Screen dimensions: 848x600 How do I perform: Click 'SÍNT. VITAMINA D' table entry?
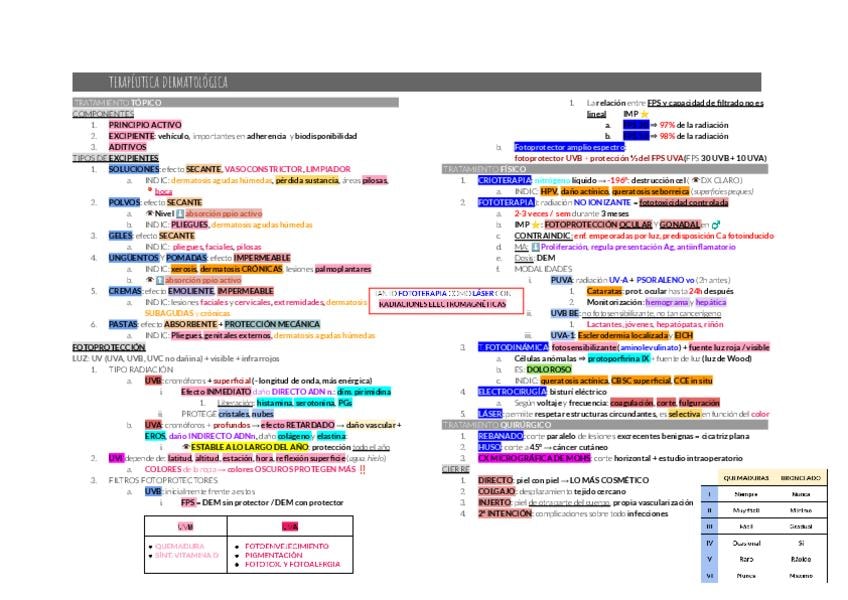pos(187,555)
